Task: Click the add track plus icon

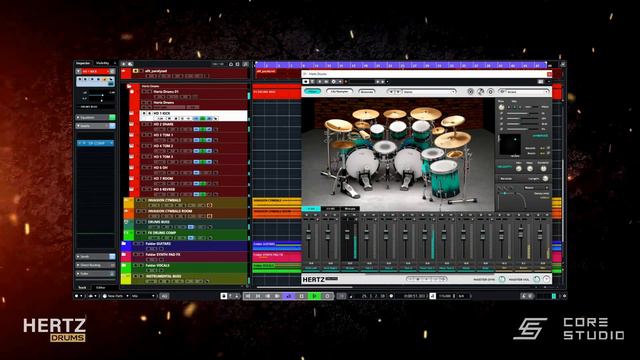Action: [x=124, y=64]
